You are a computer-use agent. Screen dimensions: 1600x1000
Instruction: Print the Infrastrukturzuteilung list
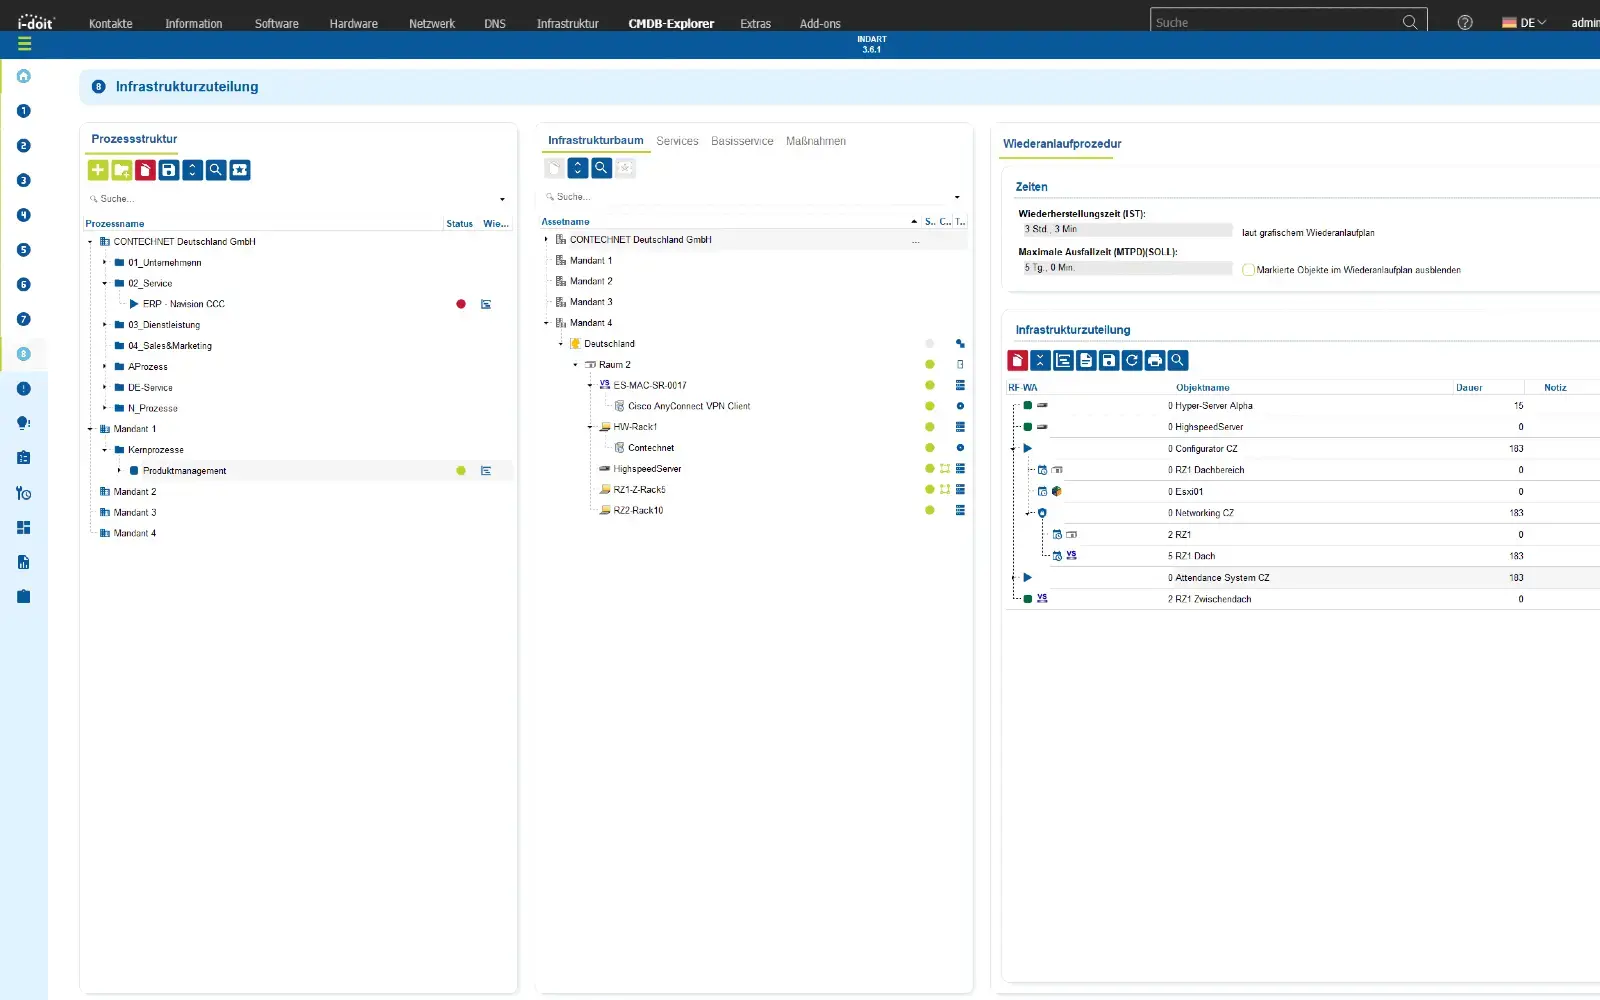point(1156,361)
